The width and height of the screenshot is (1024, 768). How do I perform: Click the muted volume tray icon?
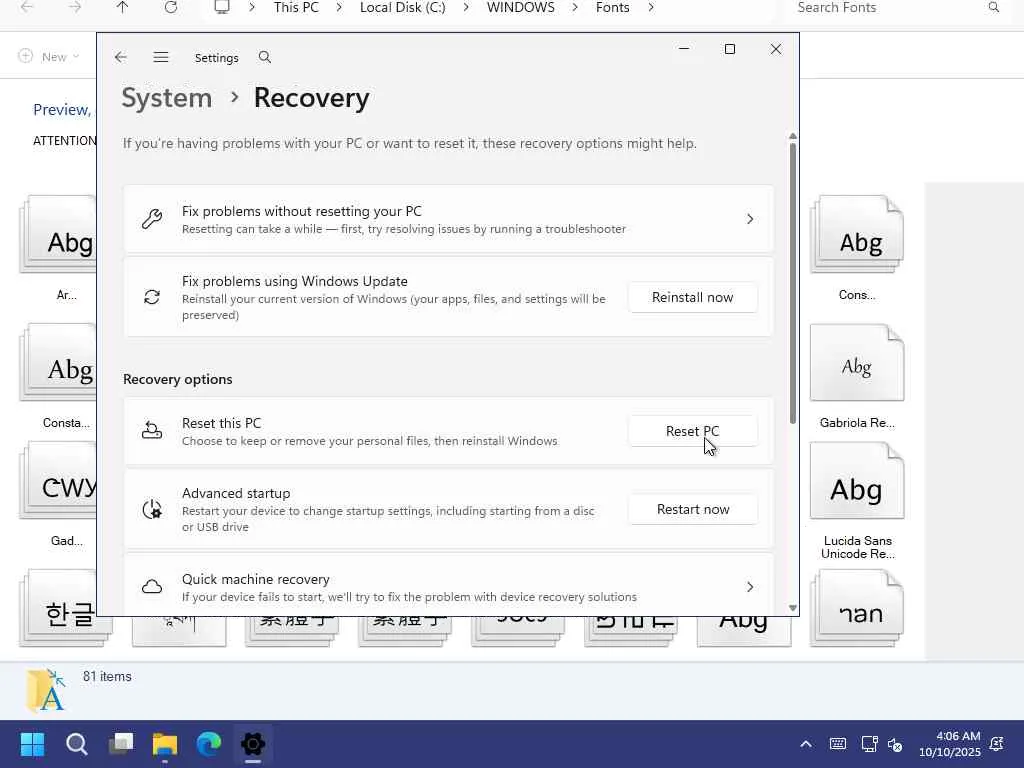(895, 744)
